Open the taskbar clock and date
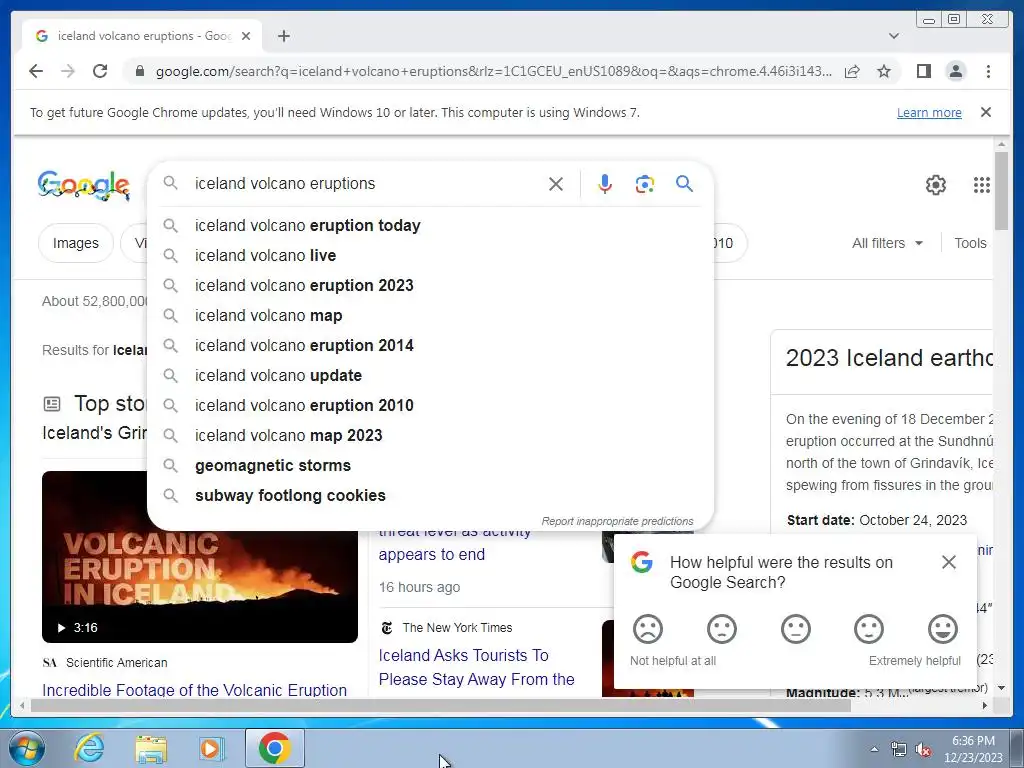The width and height of the screenshot is (1024, 768). (x=973, y=749)
